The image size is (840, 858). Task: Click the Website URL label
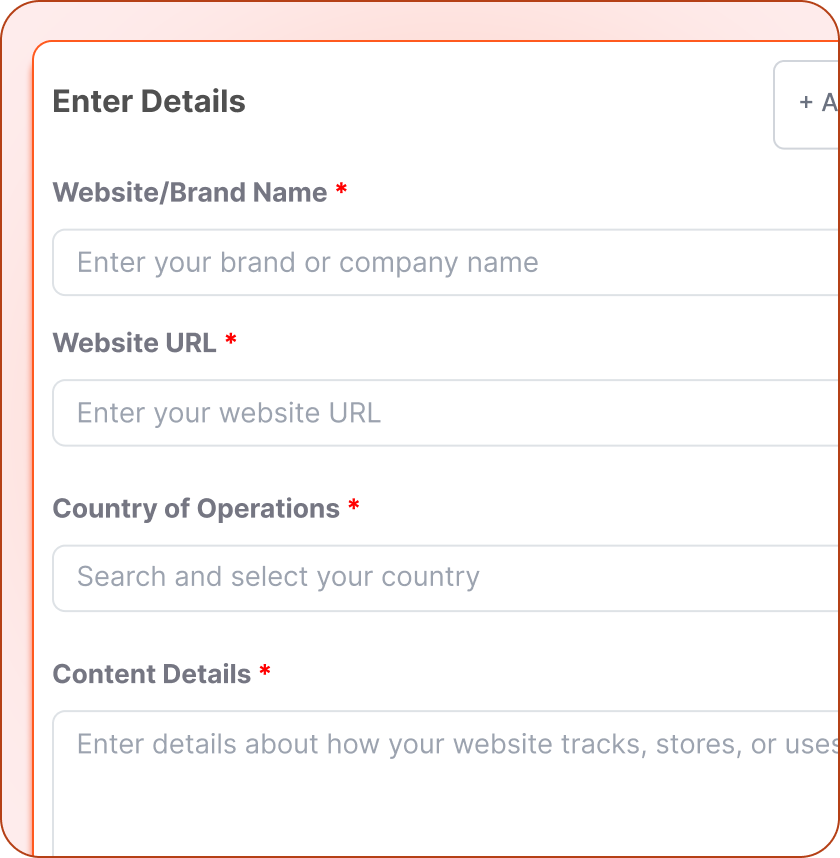[135, 342]
